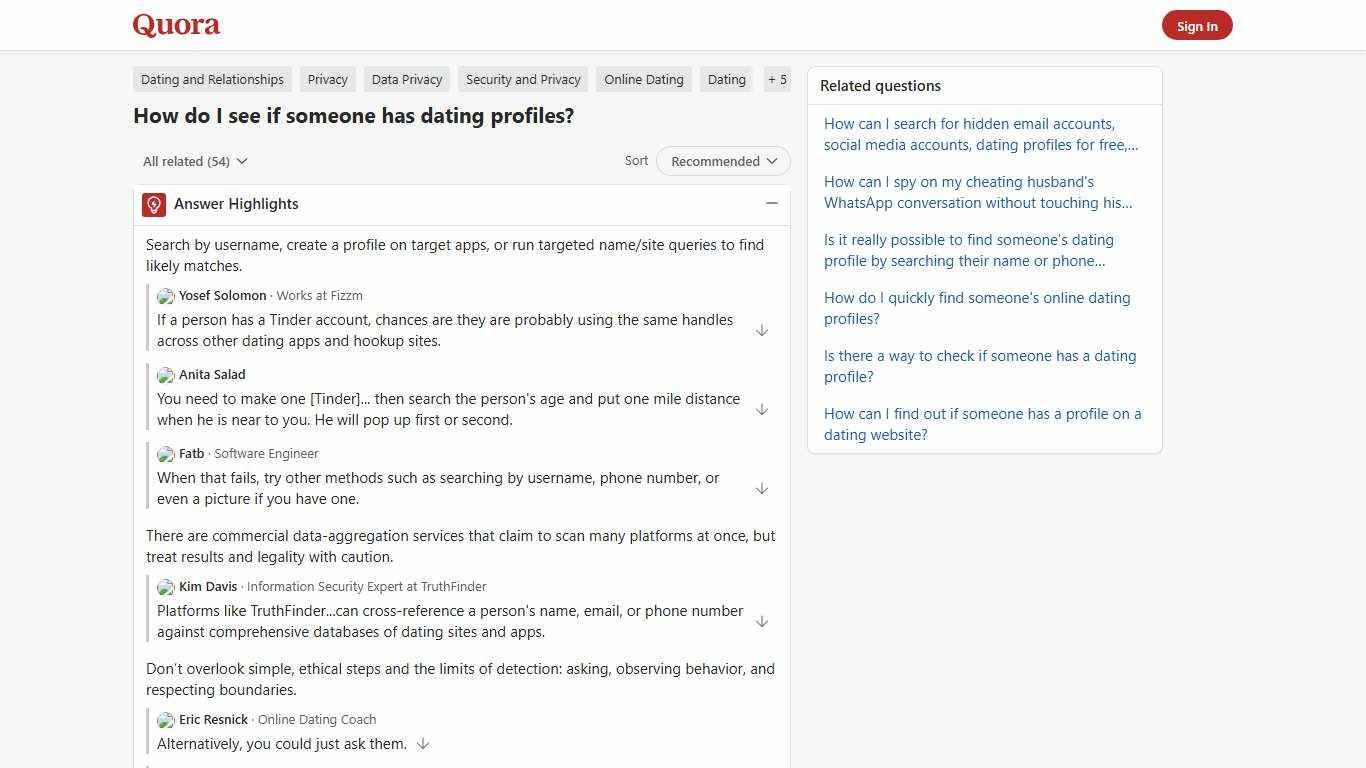Open the Recommended sort dropdown
1366x768 pixels.
coord(722,161)
